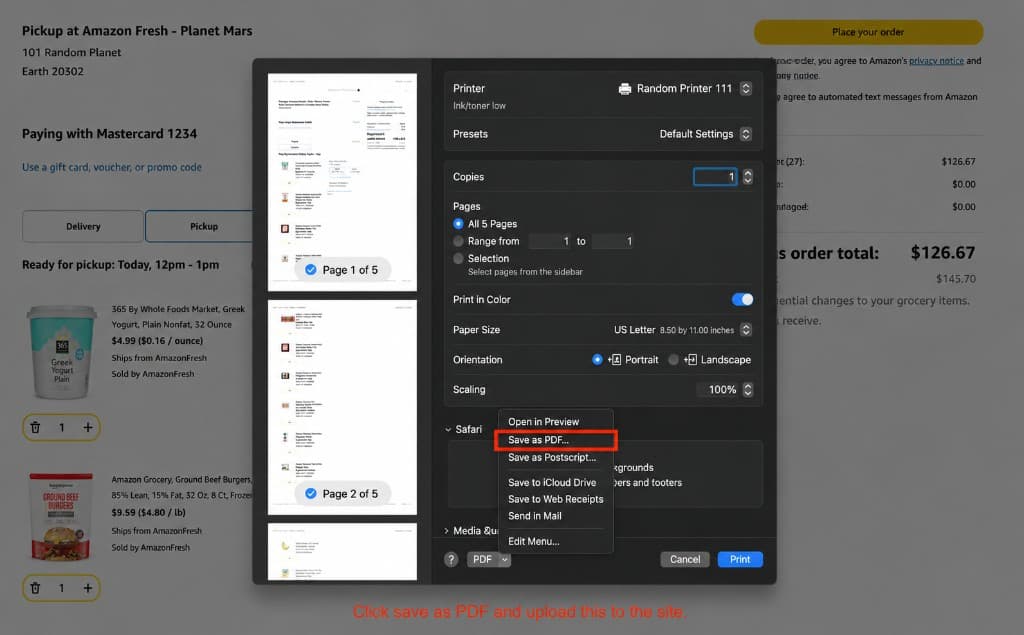Click the Portrait page orientation icon
The width and height of the screenshot is (1024, 635).
click(615, 360)
